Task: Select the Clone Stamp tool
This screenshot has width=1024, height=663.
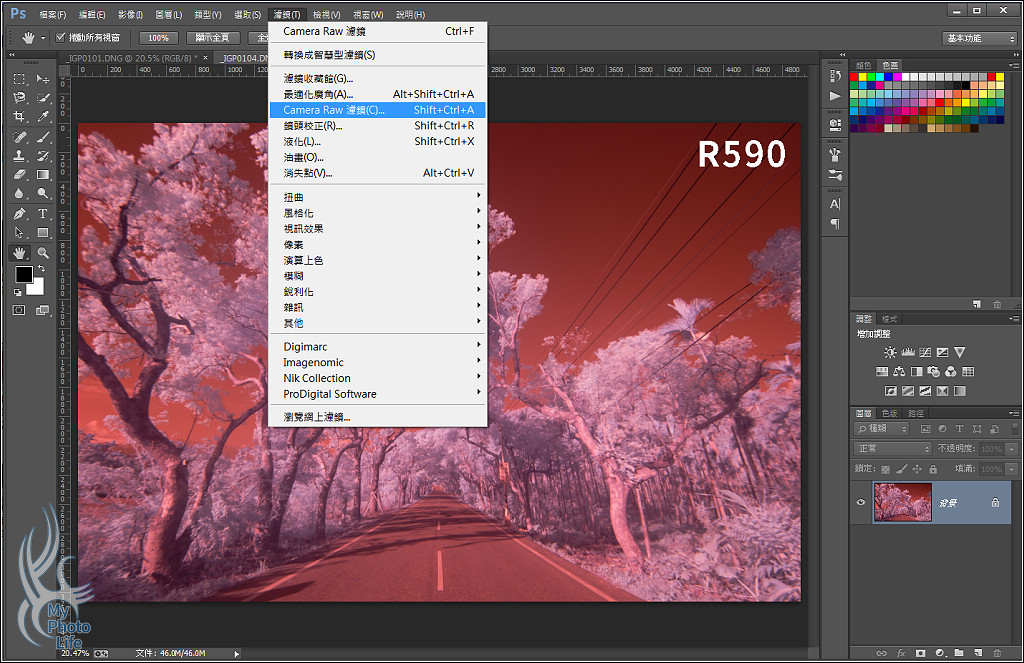Action: [x=19, y=156]
